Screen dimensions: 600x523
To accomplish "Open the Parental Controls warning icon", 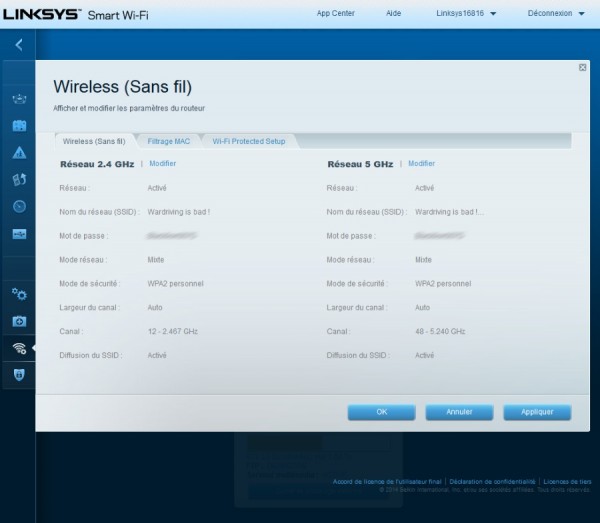I will [18, 153].
